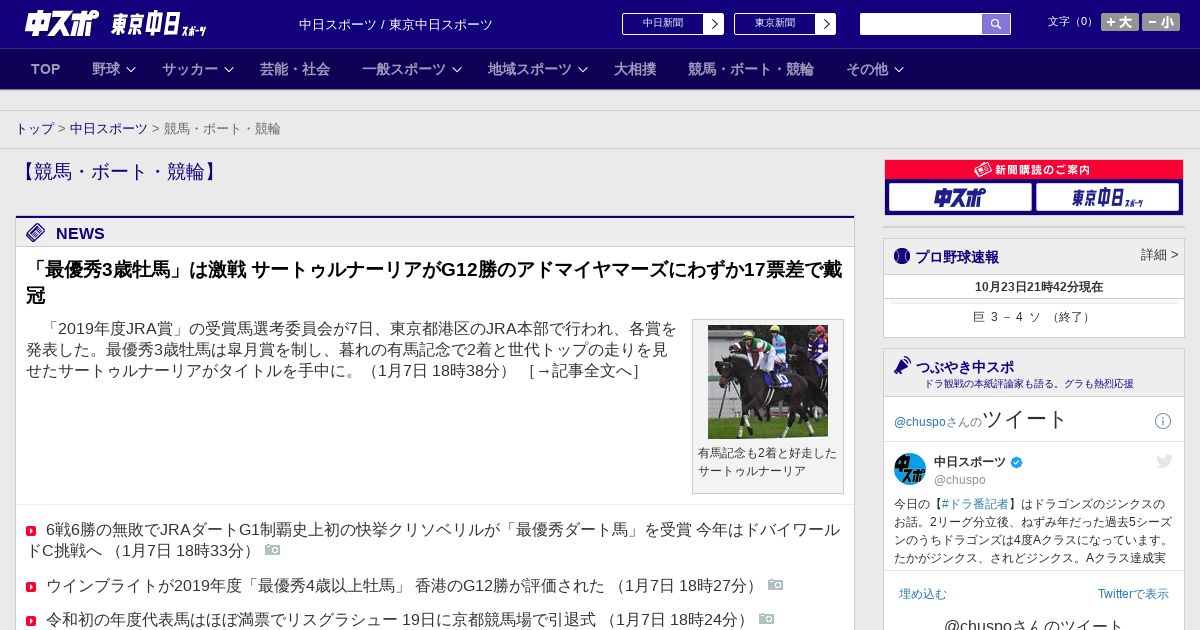Viewport: 1200px width, 630px height.
Task: Open the 芸能・社会 menu item
Action: (x=295, y=69)
